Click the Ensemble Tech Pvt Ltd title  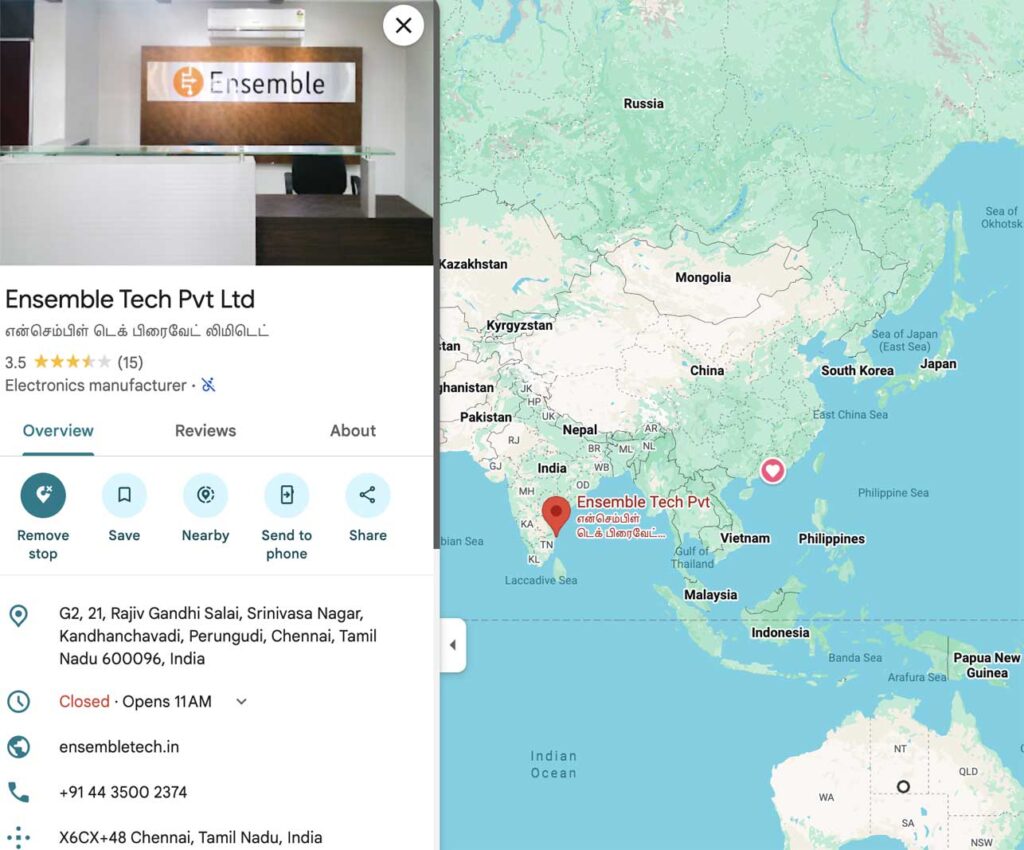pos(130,299)
